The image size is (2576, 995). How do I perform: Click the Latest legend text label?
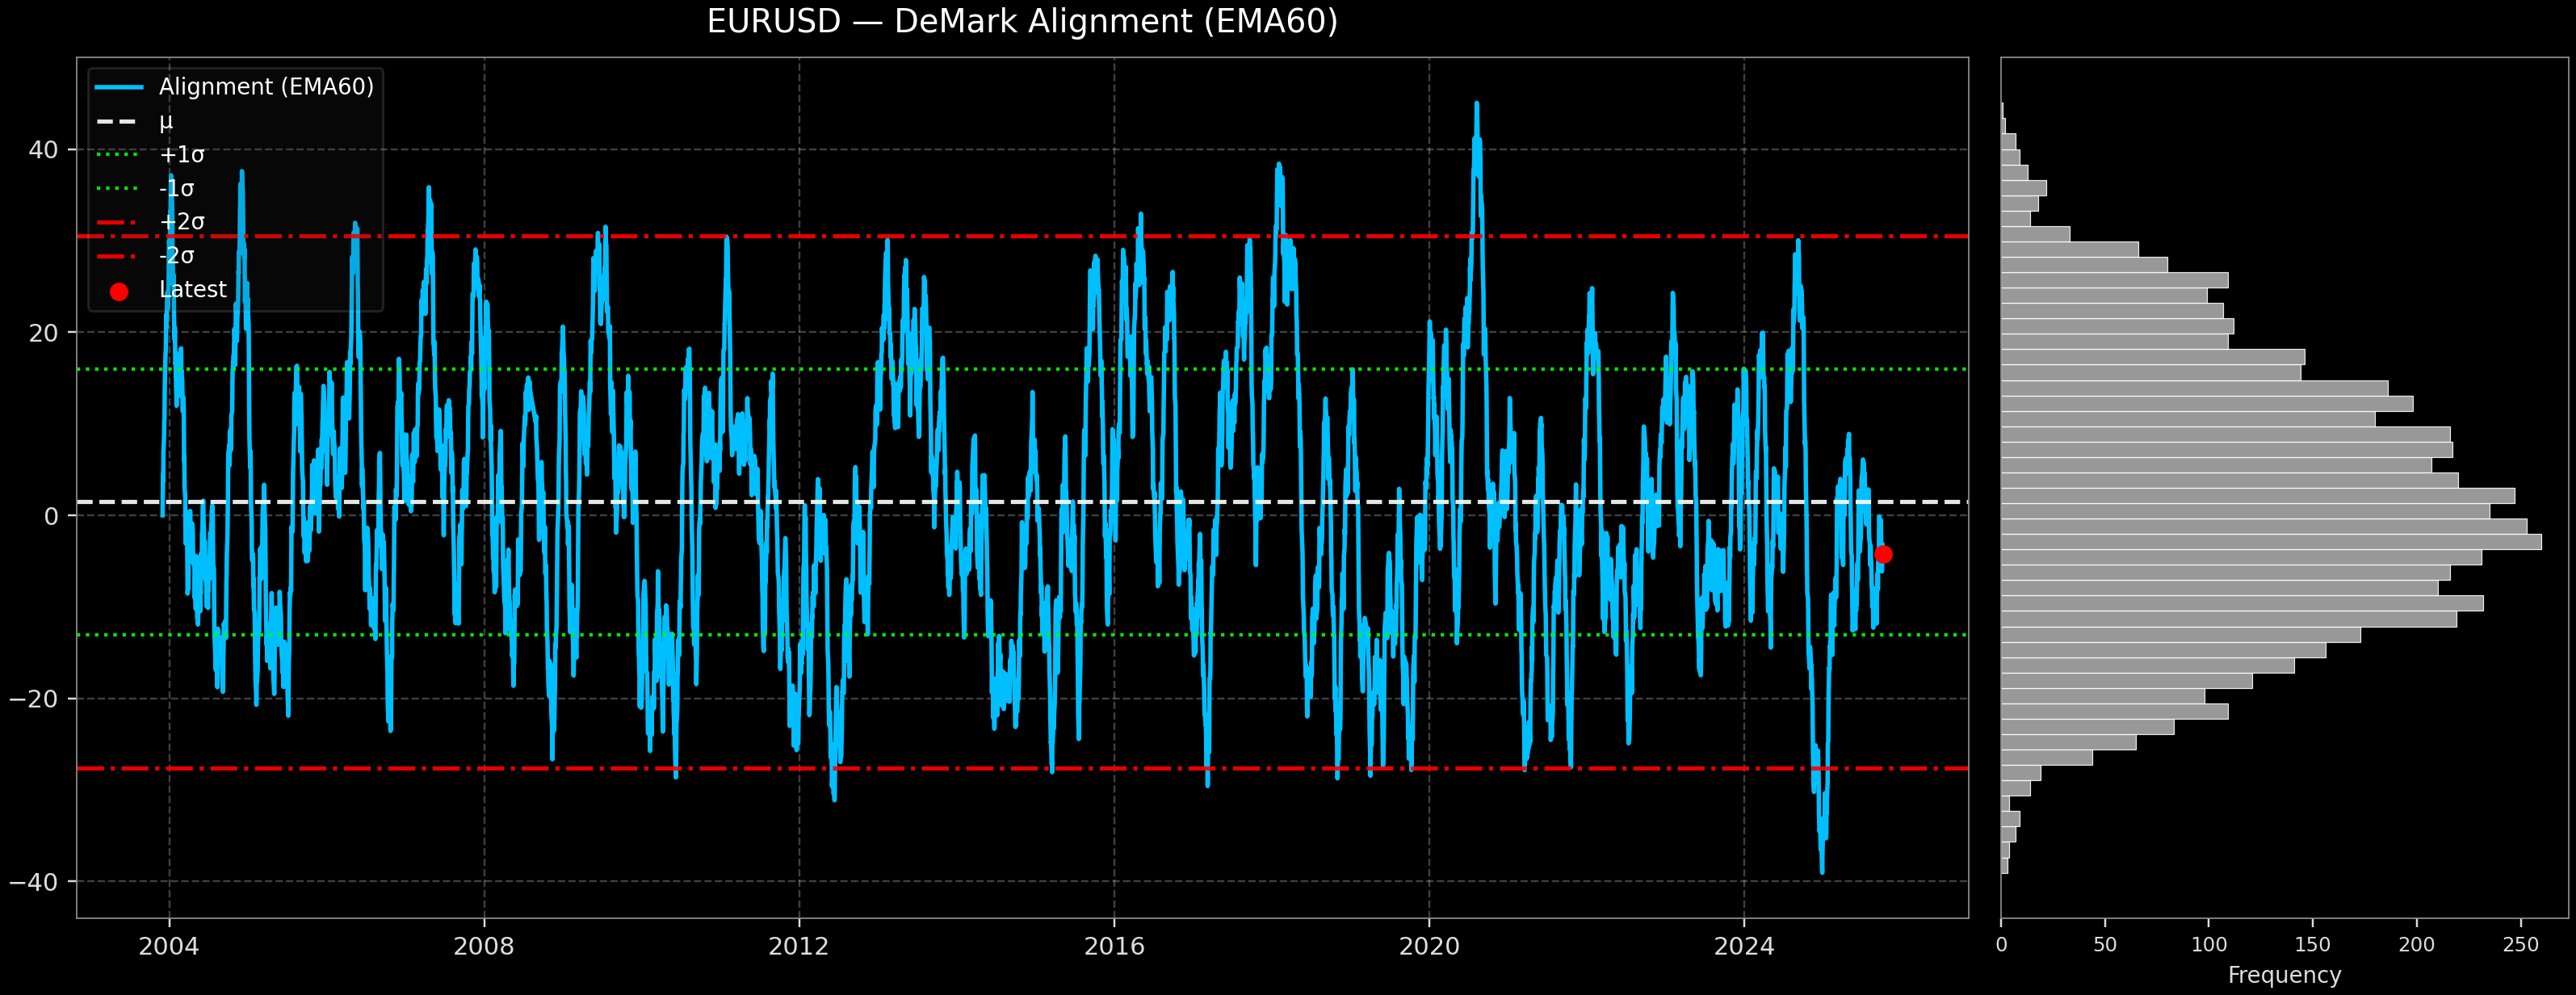[192, 290]
